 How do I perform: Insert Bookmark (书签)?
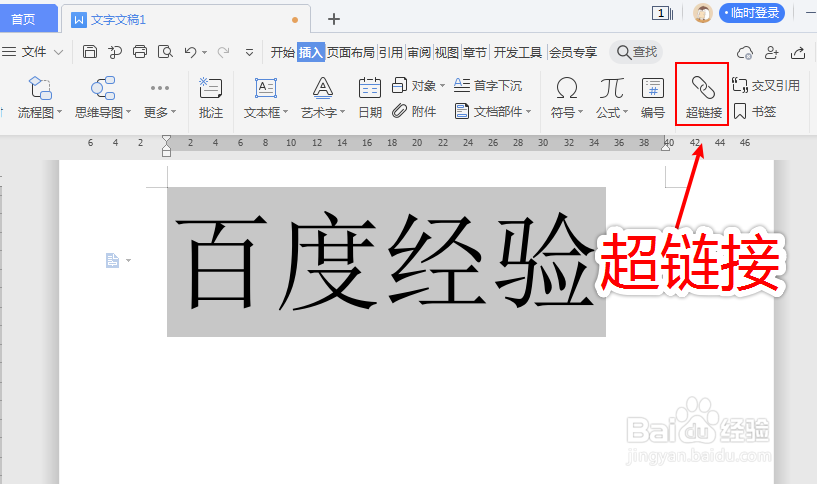755,111
